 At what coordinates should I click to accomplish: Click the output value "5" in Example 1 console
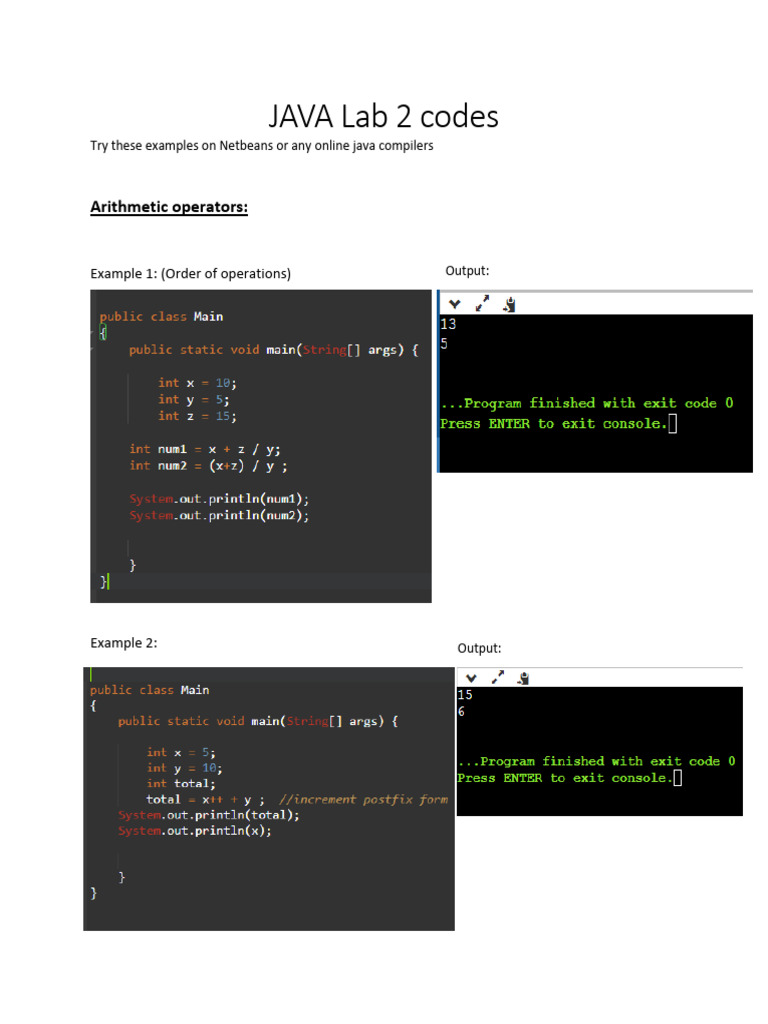[444, 344]
